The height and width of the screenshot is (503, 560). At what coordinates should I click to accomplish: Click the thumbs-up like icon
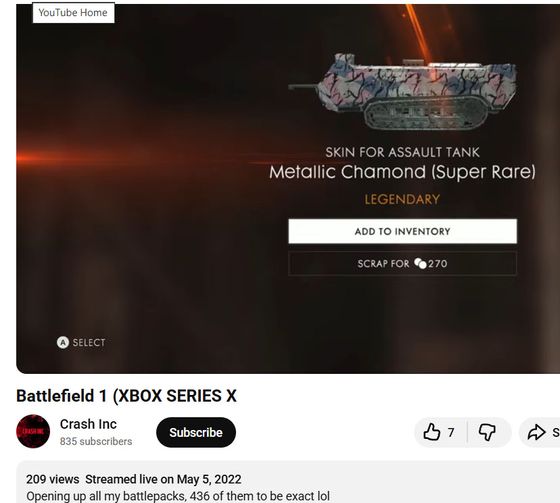point(431,432)
